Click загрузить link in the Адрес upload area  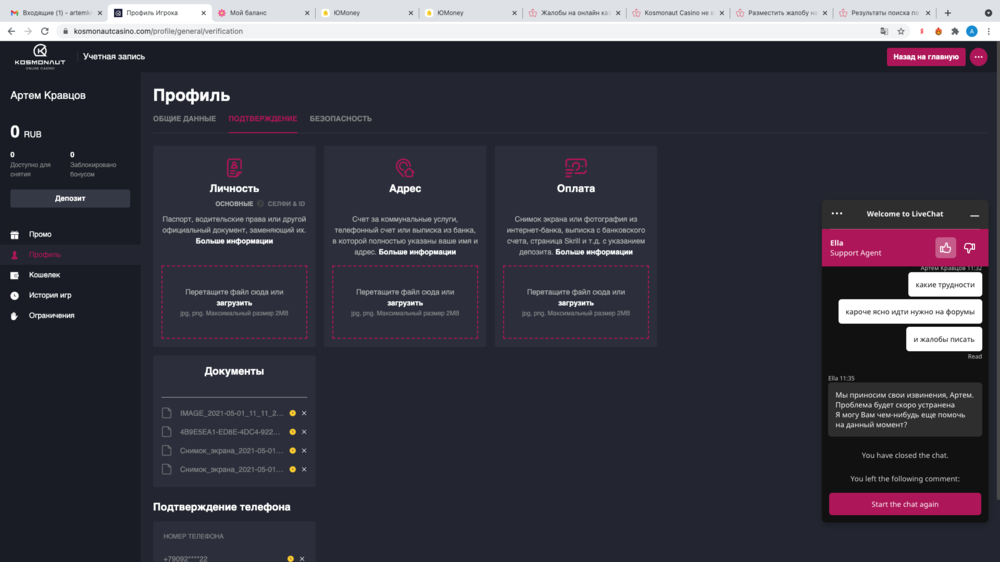404,302
